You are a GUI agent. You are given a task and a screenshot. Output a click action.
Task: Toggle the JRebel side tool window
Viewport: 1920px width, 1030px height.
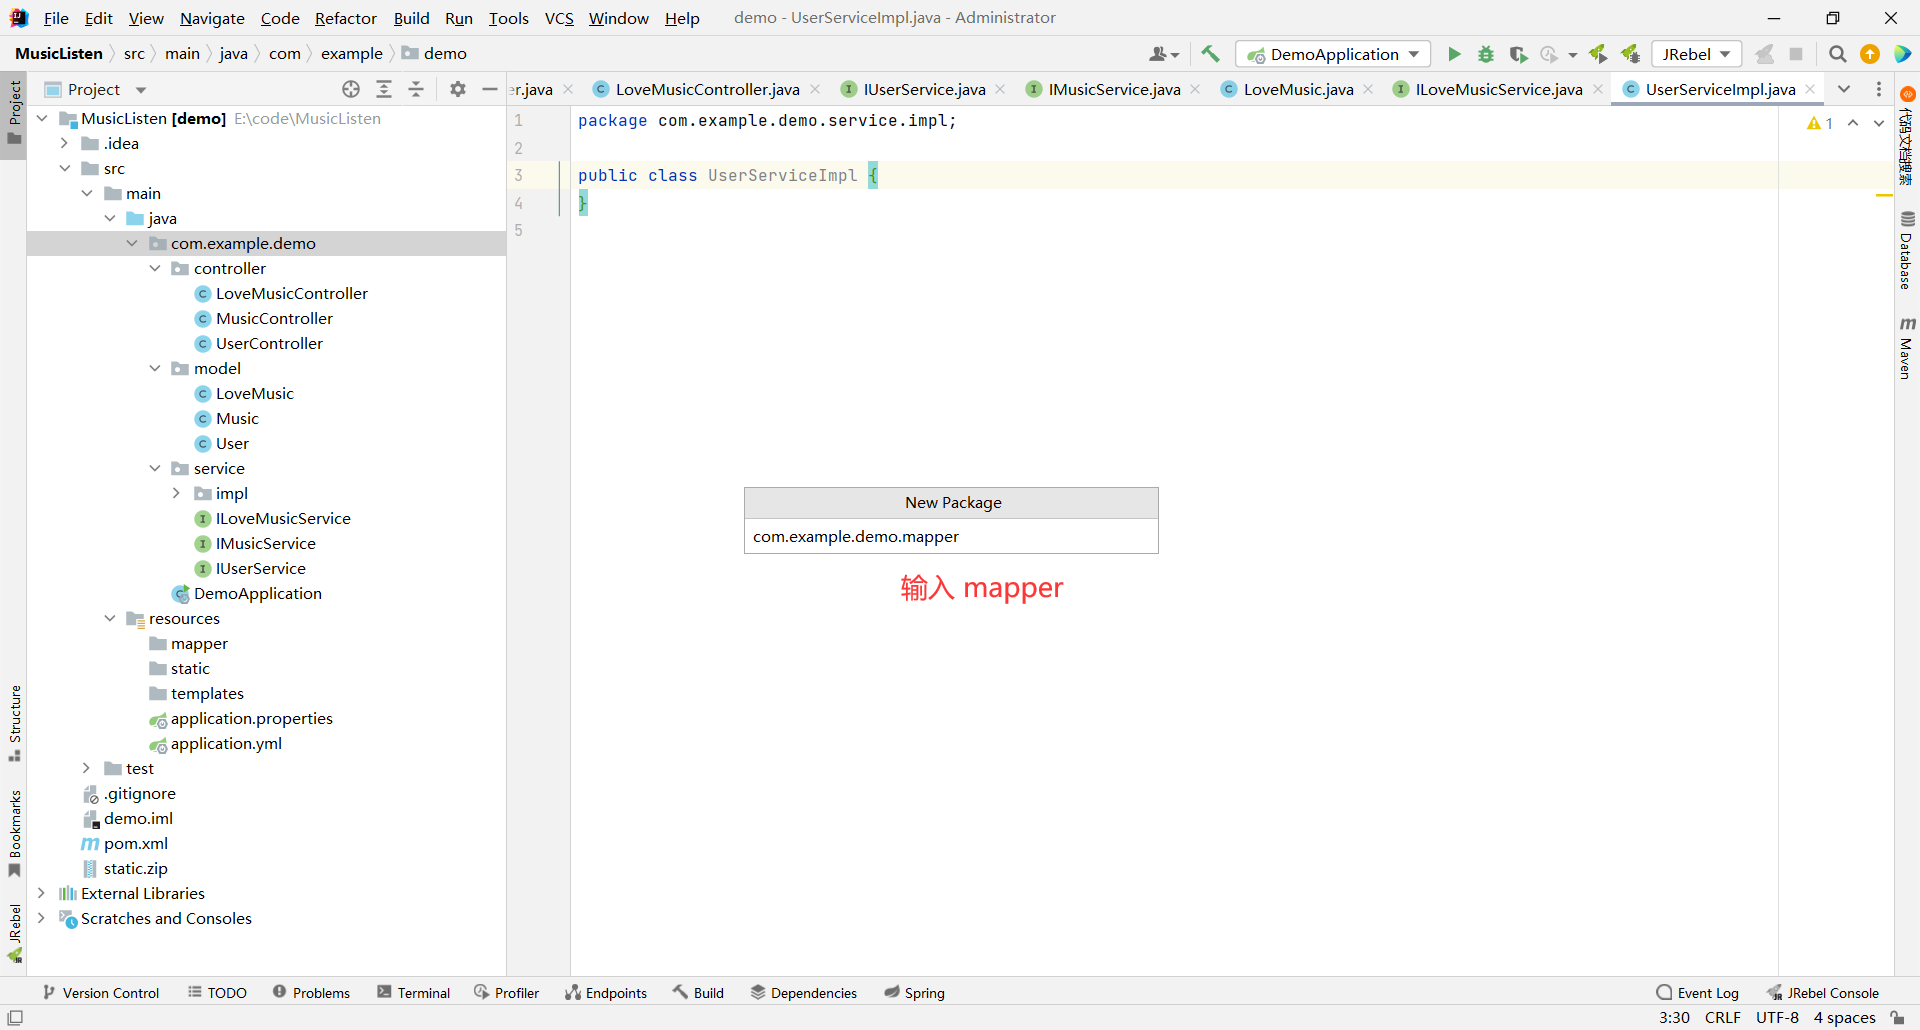pos(14,932)
